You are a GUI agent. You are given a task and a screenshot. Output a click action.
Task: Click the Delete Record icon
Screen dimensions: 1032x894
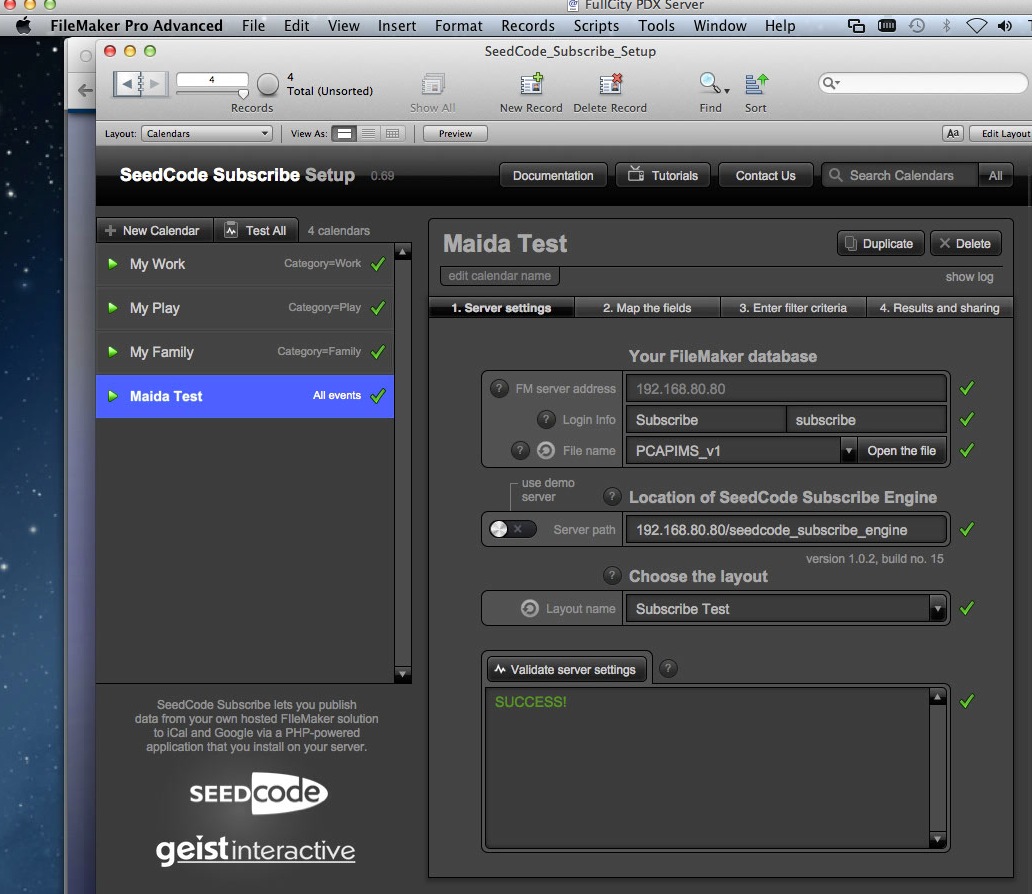point(610,84)
